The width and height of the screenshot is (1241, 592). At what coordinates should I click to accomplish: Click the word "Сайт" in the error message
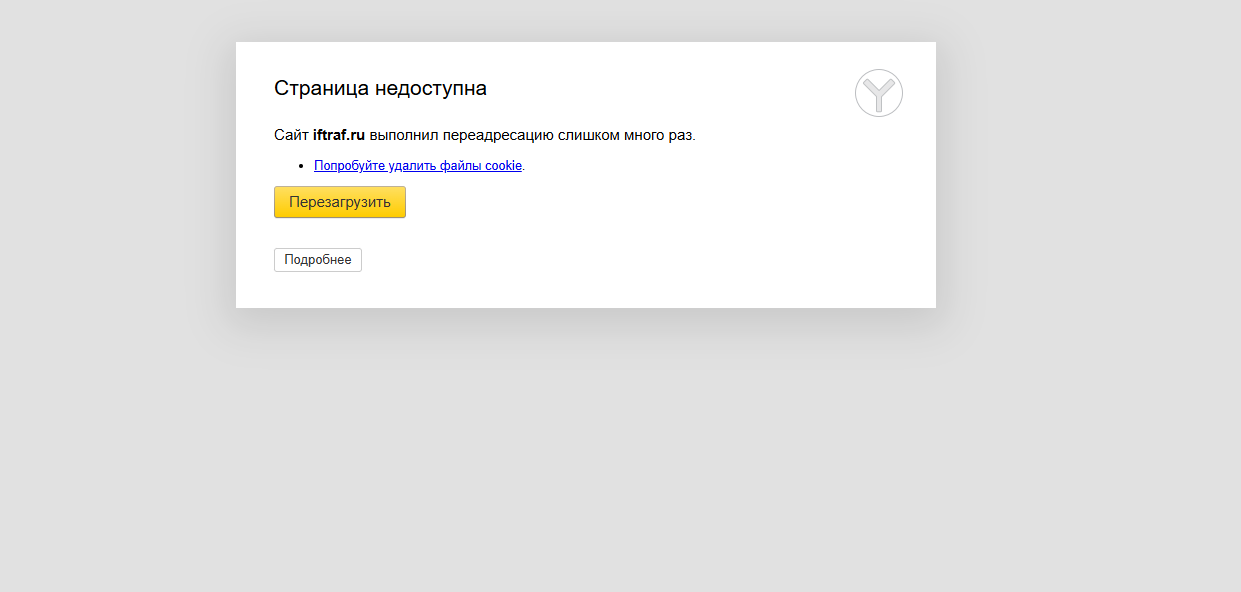[291, 135]
